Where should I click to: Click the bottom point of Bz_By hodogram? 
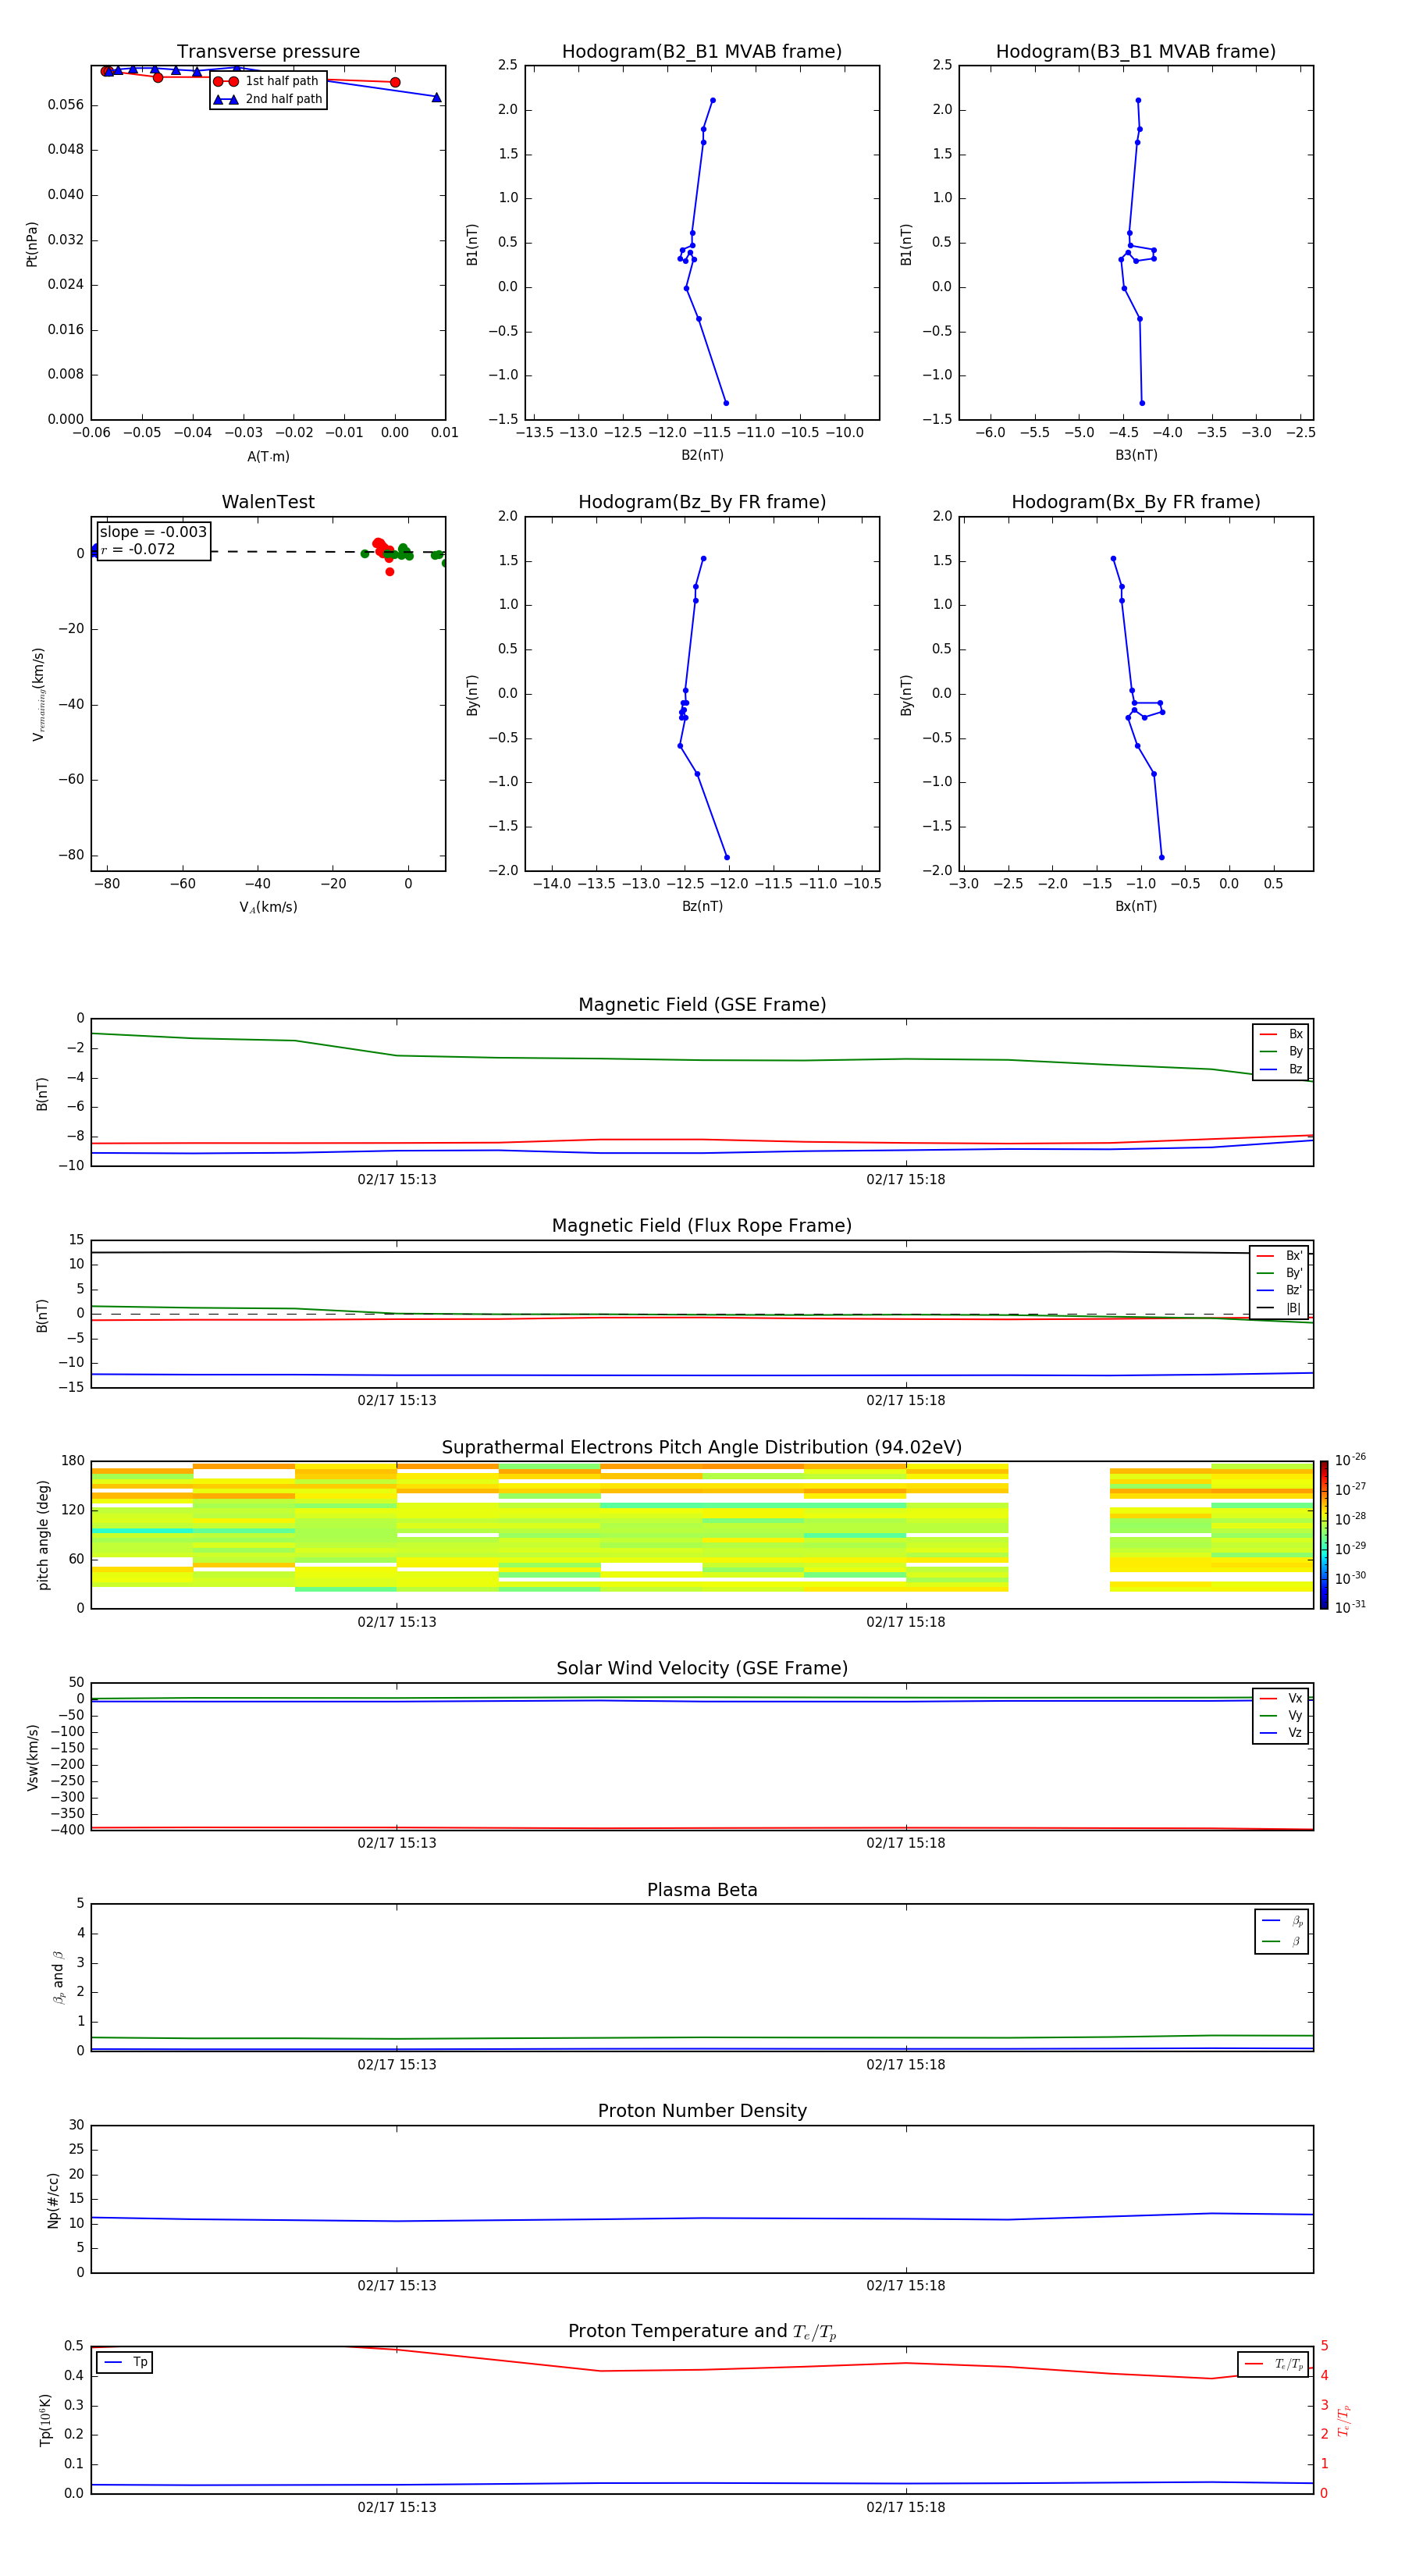click(x=727, y=857)
